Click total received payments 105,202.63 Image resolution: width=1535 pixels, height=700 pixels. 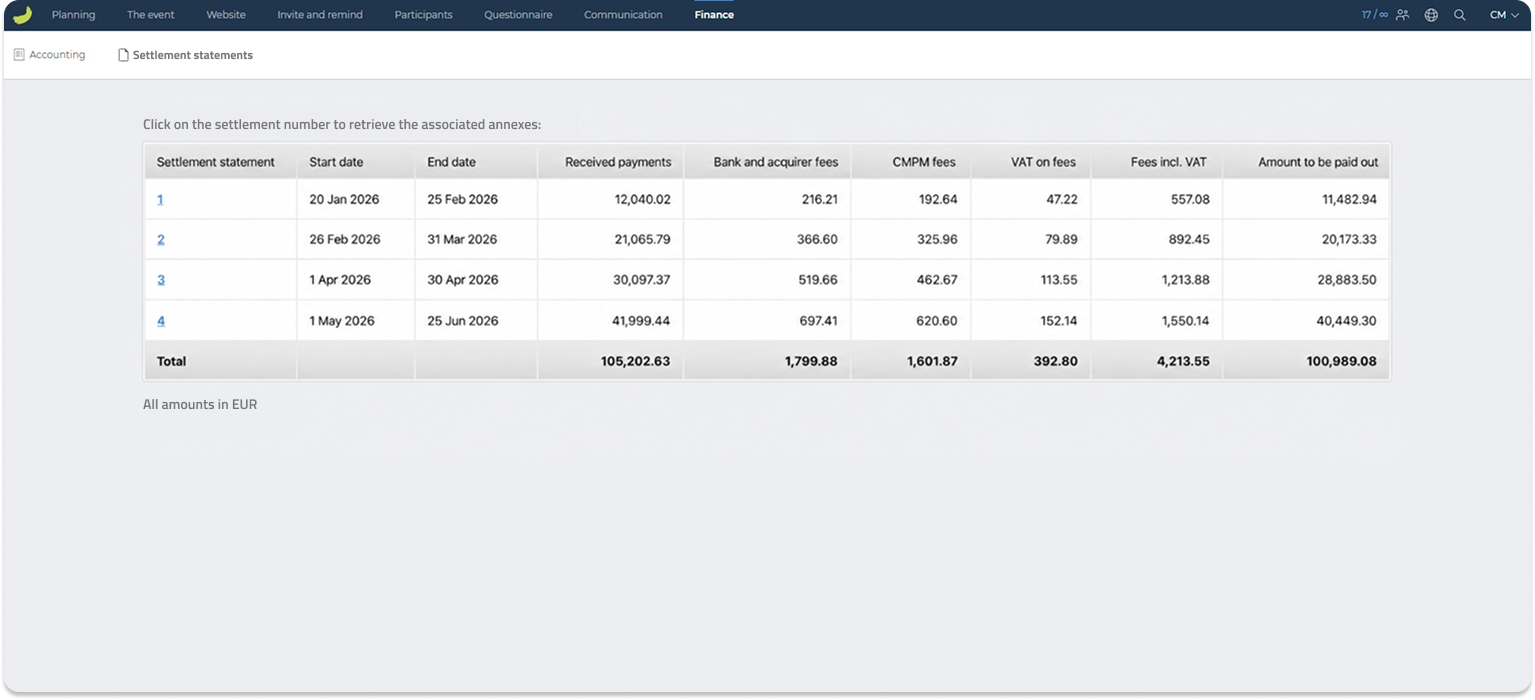tap(636, 361)
